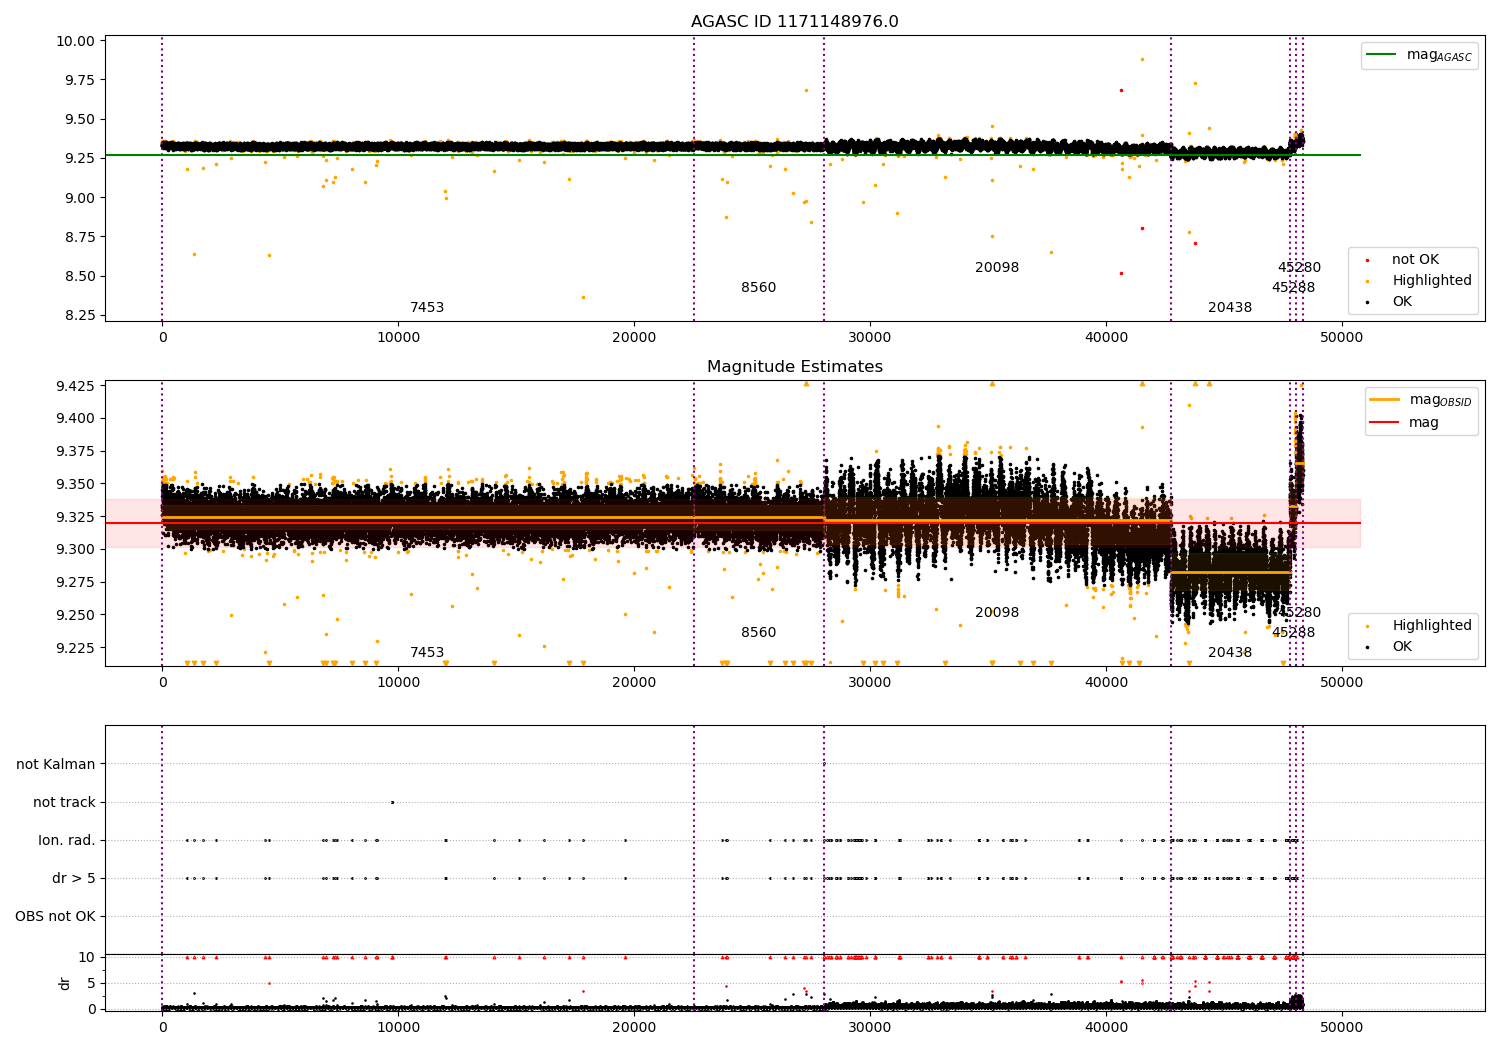
Task: Click the single 'not track' data point
Action: point(392,802)
